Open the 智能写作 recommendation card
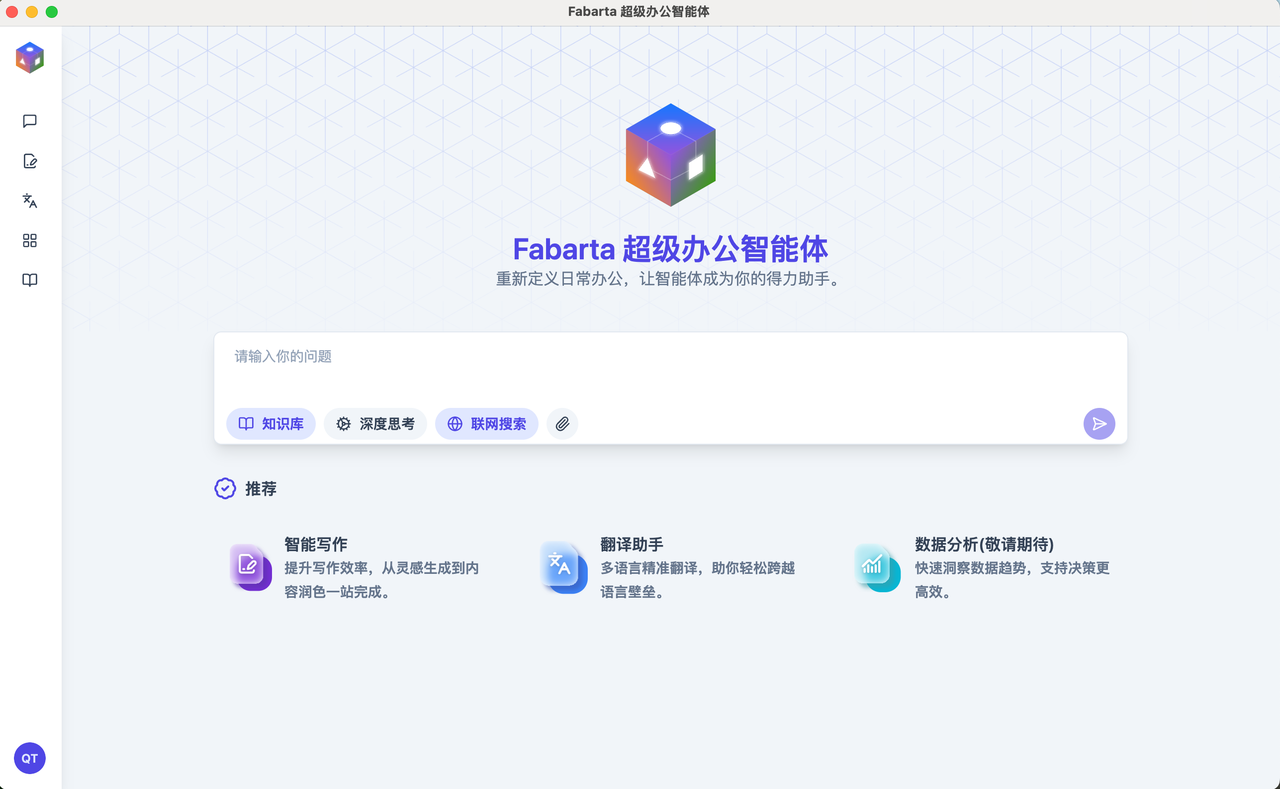Viewport: 1280px width, 789px height. pos(380,567)
